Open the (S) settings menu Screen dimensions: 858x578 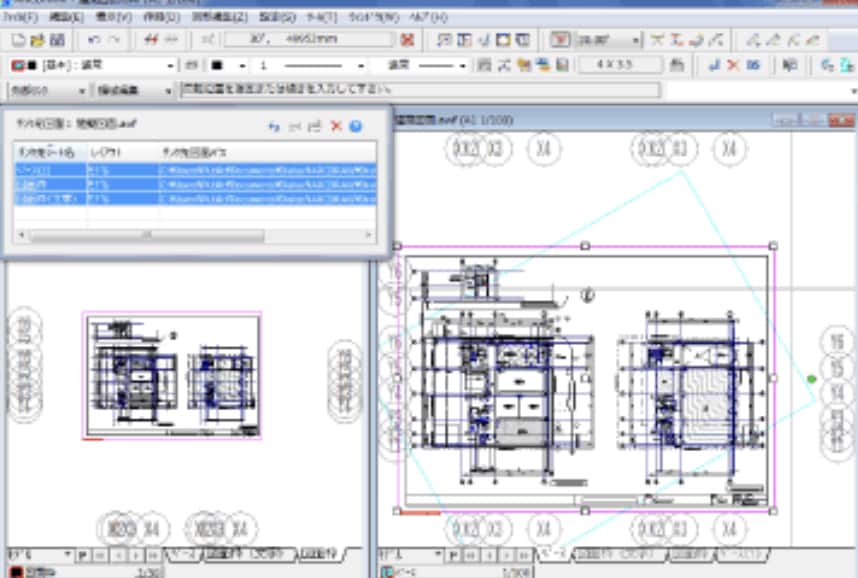pos(277,17)
